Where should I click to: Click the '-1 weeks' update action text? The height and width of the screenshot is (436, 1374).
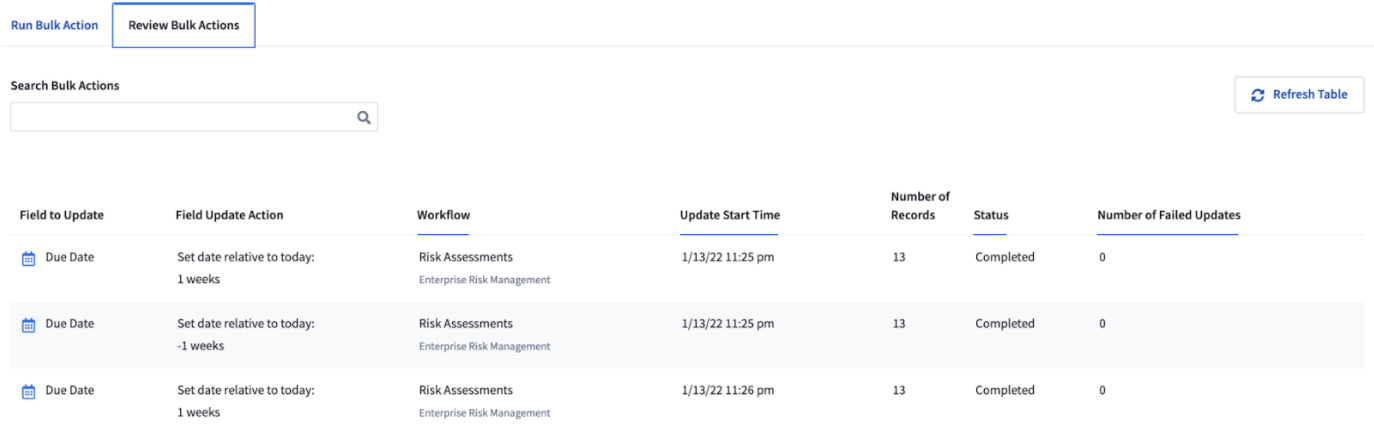pyautogui.click(x=201, y=346)
